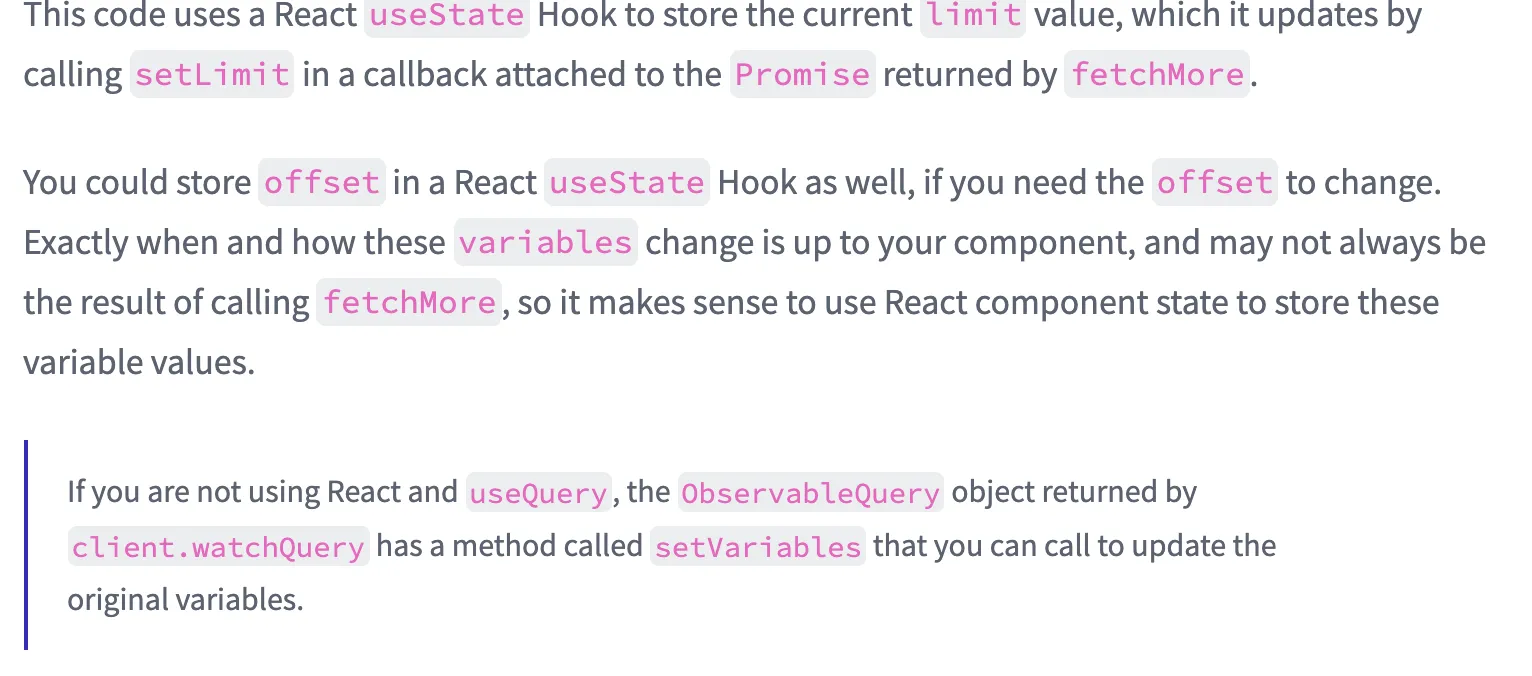The height and width of the screenshot is (676, 1532).
Task: Click offset code before 'to change'
Action: pos(1214,183)
